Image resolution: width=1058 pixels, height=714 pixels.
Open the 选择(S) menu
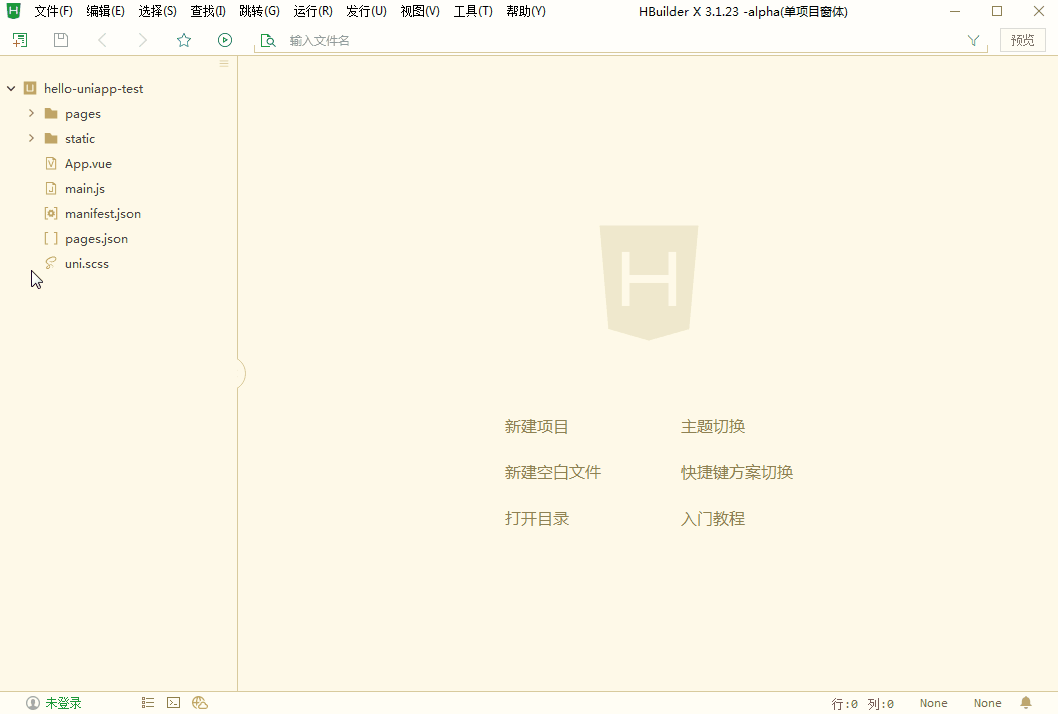click(x=157, y=11)
